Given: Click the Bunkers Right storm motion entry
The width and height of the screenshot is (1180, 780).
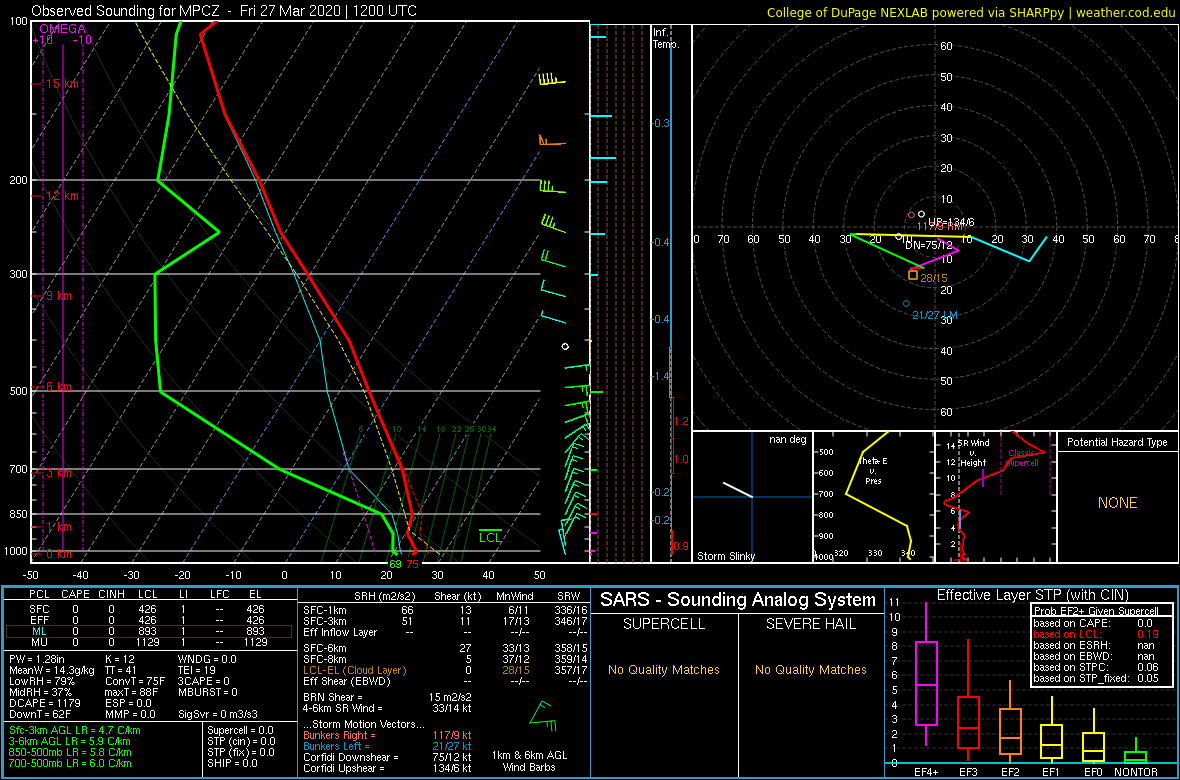Looking at the screenshot, I should (388, 736).
